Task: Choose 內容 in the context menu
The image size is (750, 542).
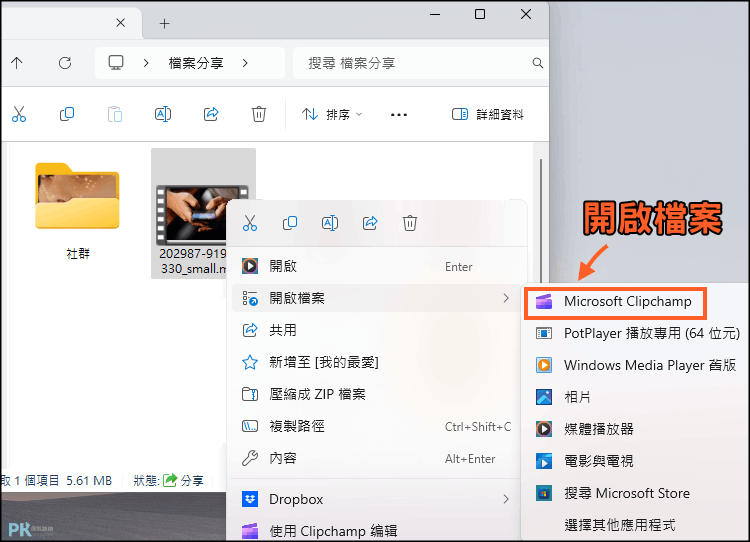Action: (376, 458)
